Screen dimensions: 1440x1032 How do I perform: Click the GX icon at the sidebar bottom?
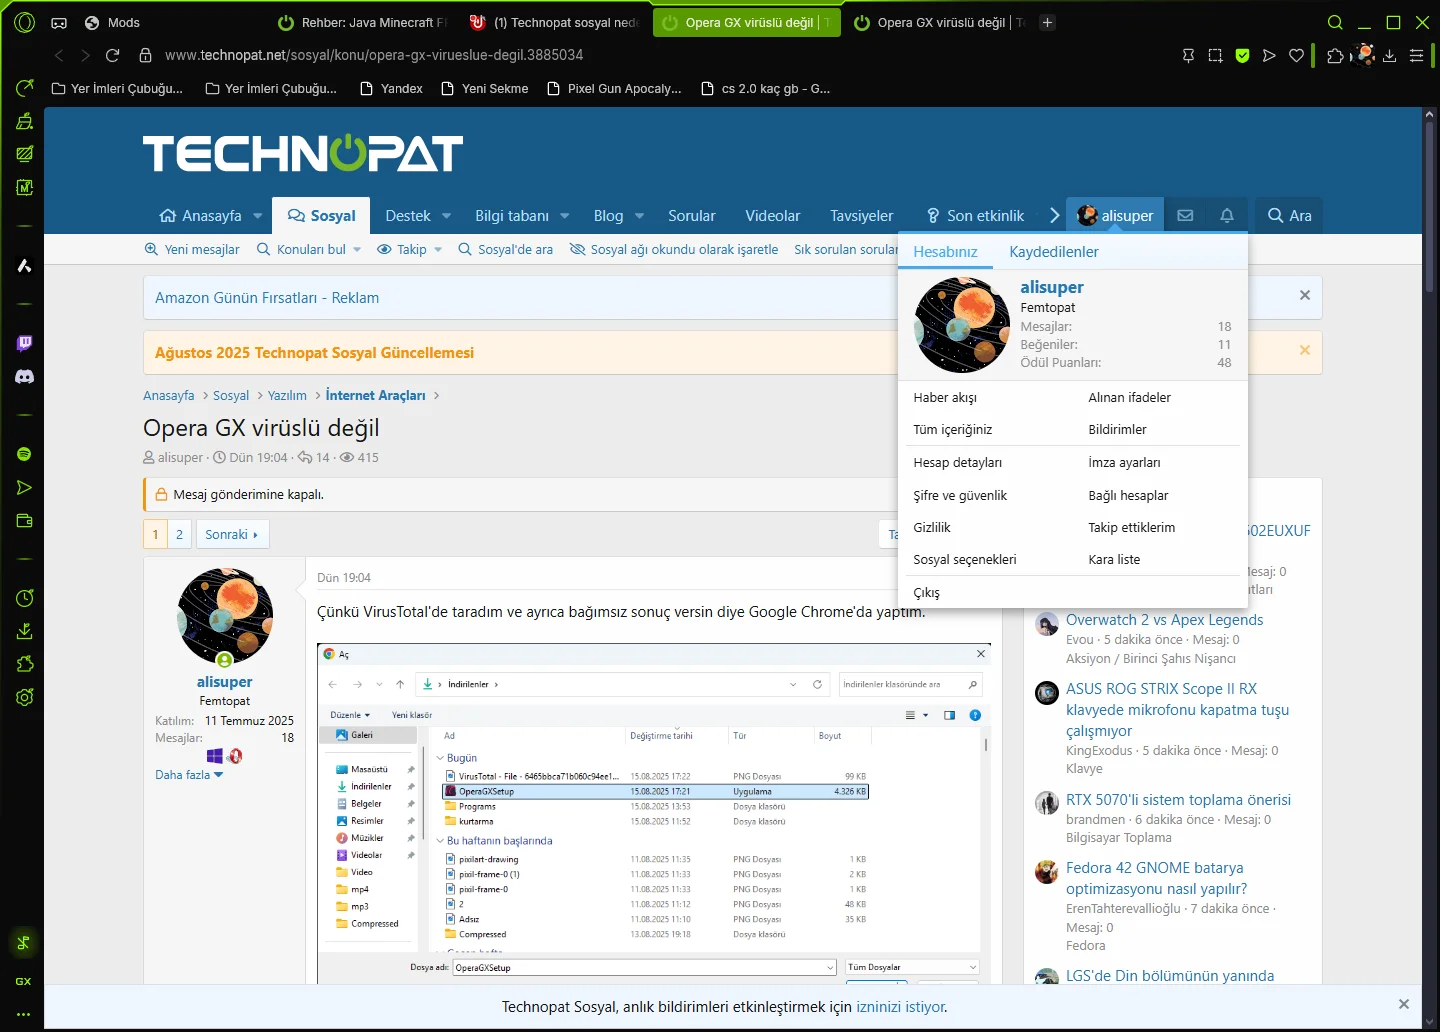pos(24,981)
